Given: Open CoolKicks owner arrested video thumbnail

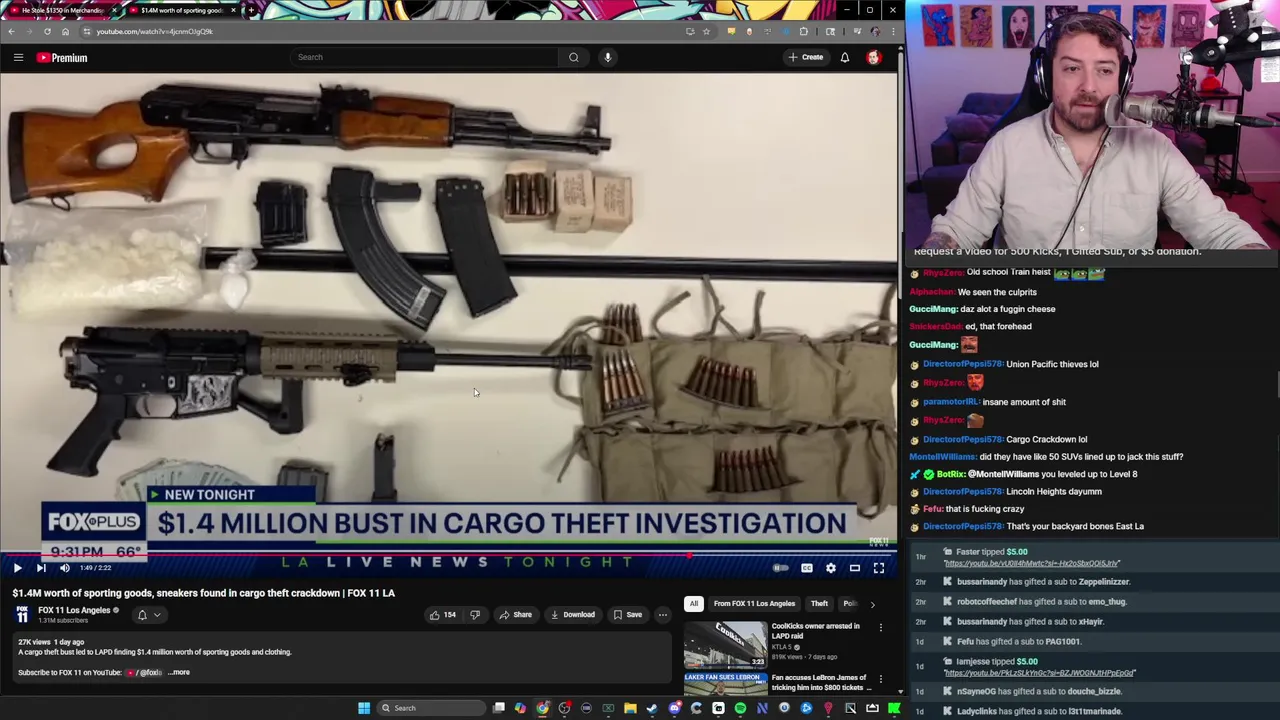Looking at the screenshot, I should [x=725, y=644].
